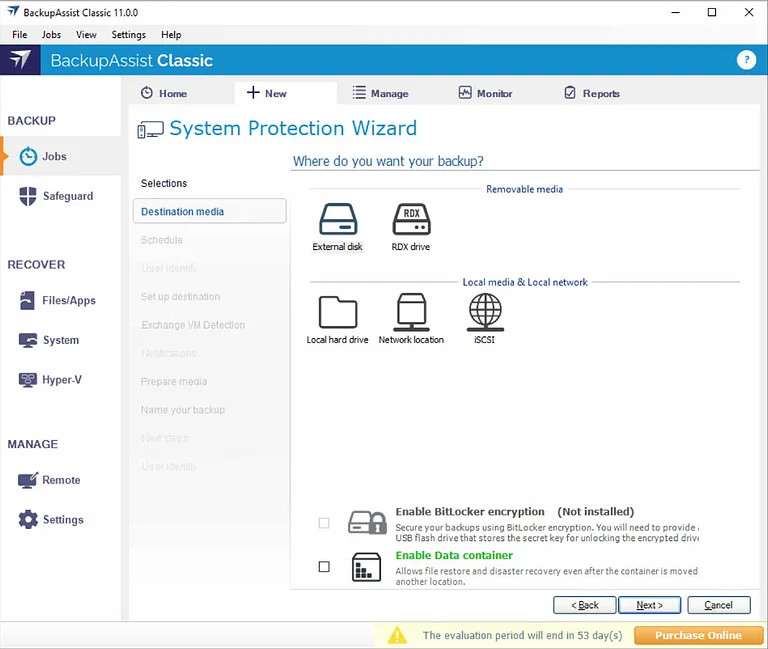Open Safeguard shield in sidebar
Screen dimensions: 768x649
(56, 196)
